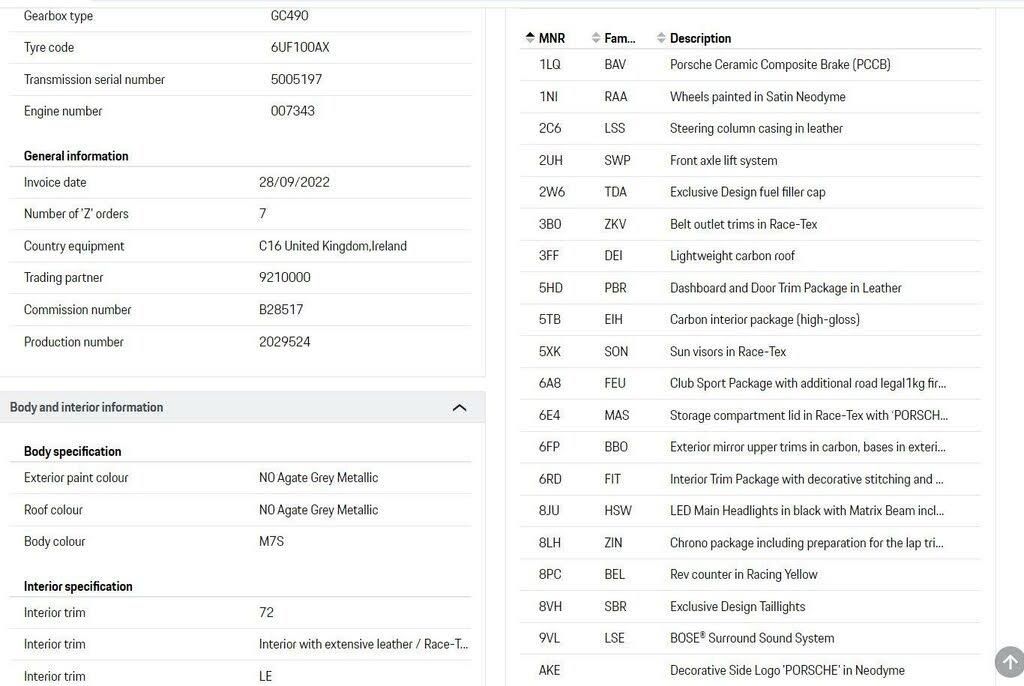Click the truncated LED Main Headlights description

pyautogui.click(x=806, y=511)
